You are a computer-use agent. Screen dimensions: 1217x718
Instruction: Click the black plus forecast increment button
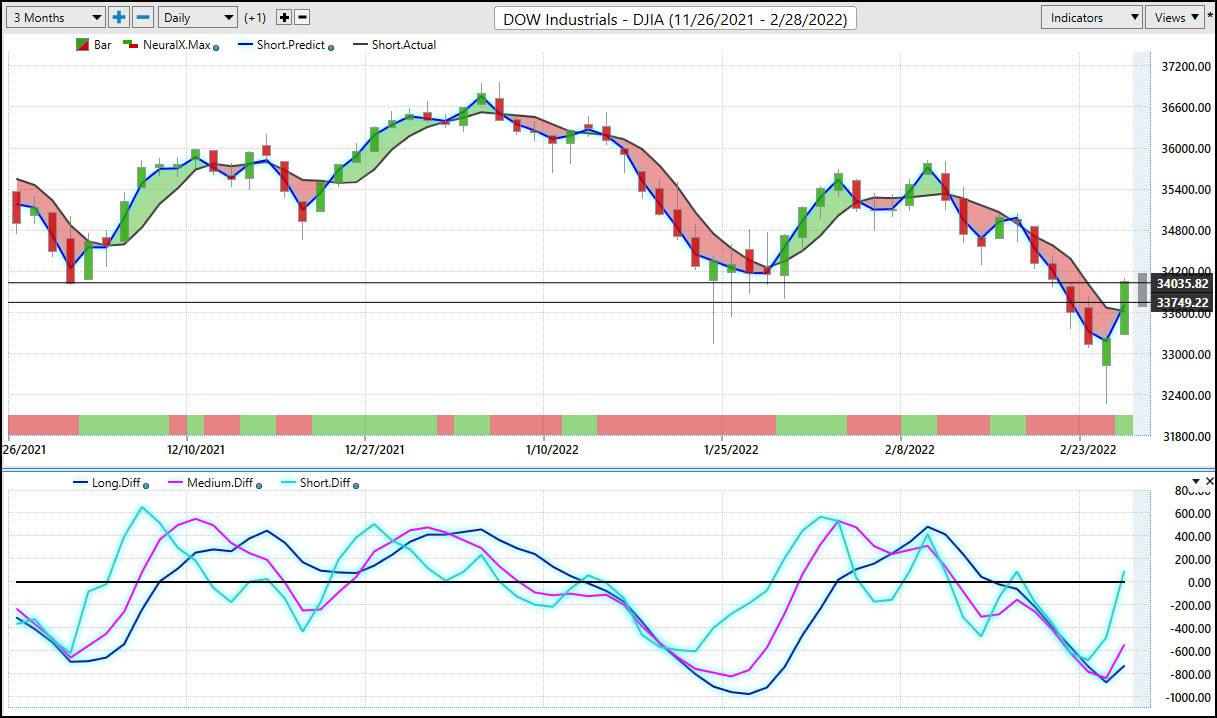click(x=284, y=18)
